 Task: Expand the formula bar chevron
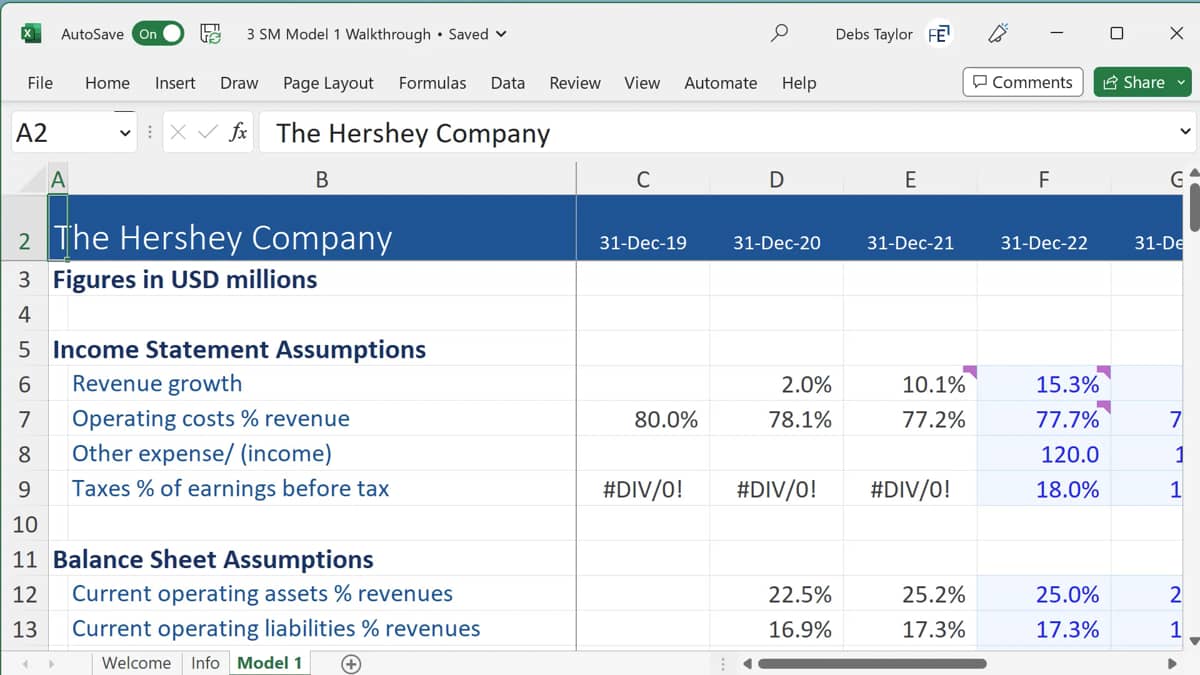click(x=1185, y=132)
